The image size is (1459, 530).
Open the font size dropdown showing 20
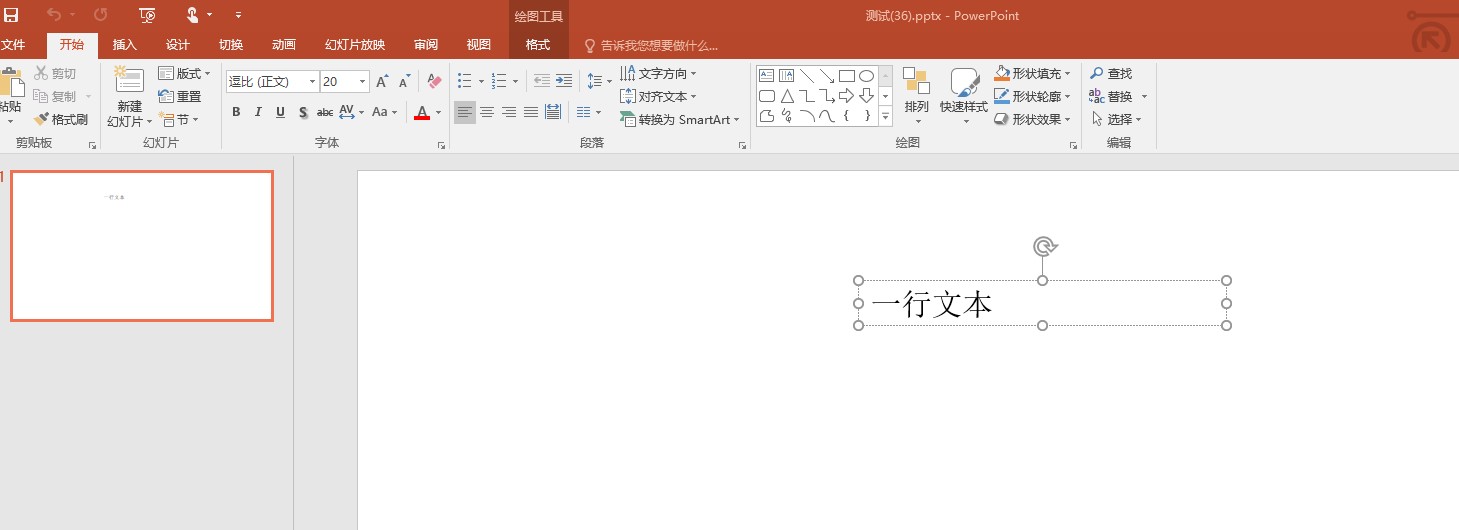point(363,82)
